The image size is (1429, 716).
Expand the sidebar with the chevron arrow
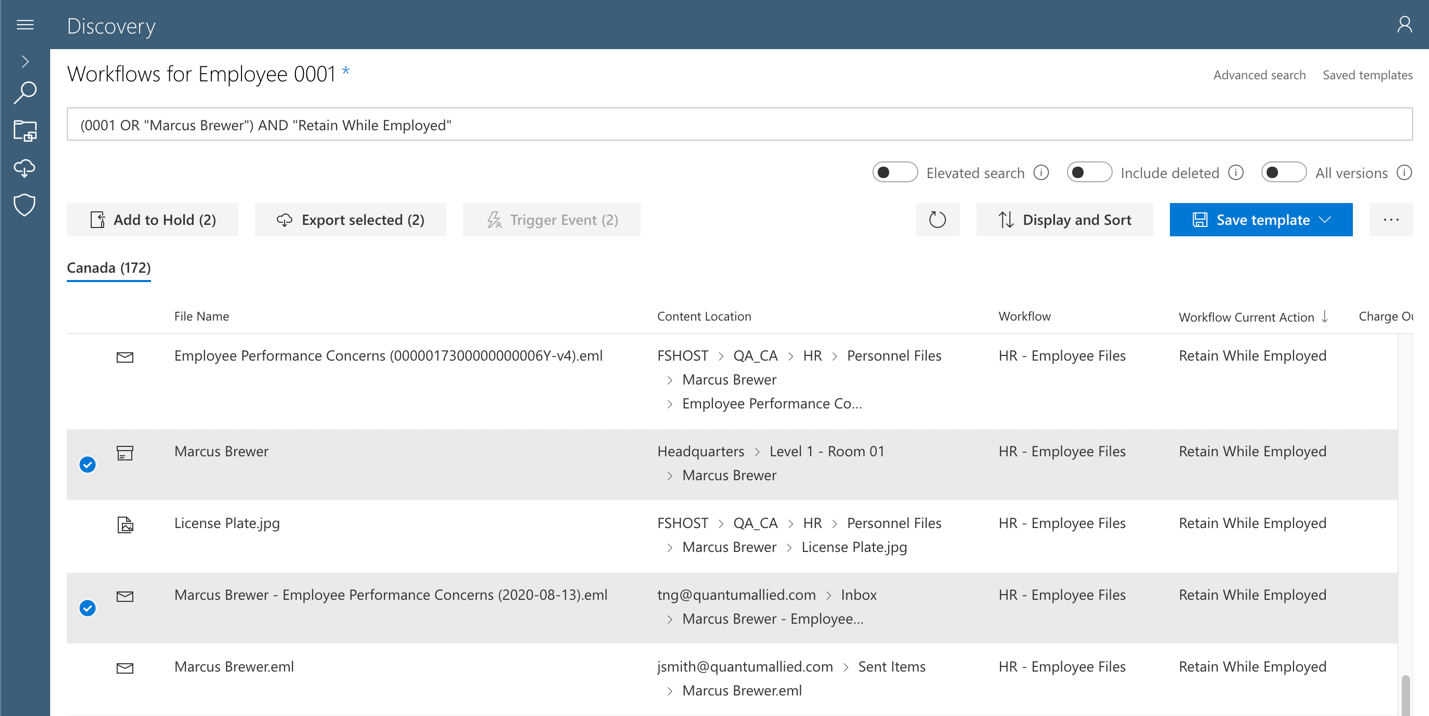[24, 60]
